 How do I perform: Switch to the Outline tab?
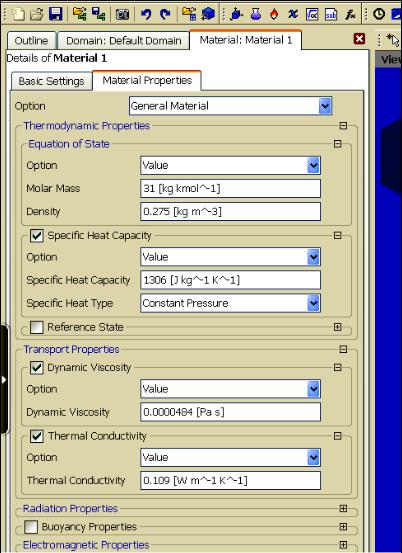31,41
